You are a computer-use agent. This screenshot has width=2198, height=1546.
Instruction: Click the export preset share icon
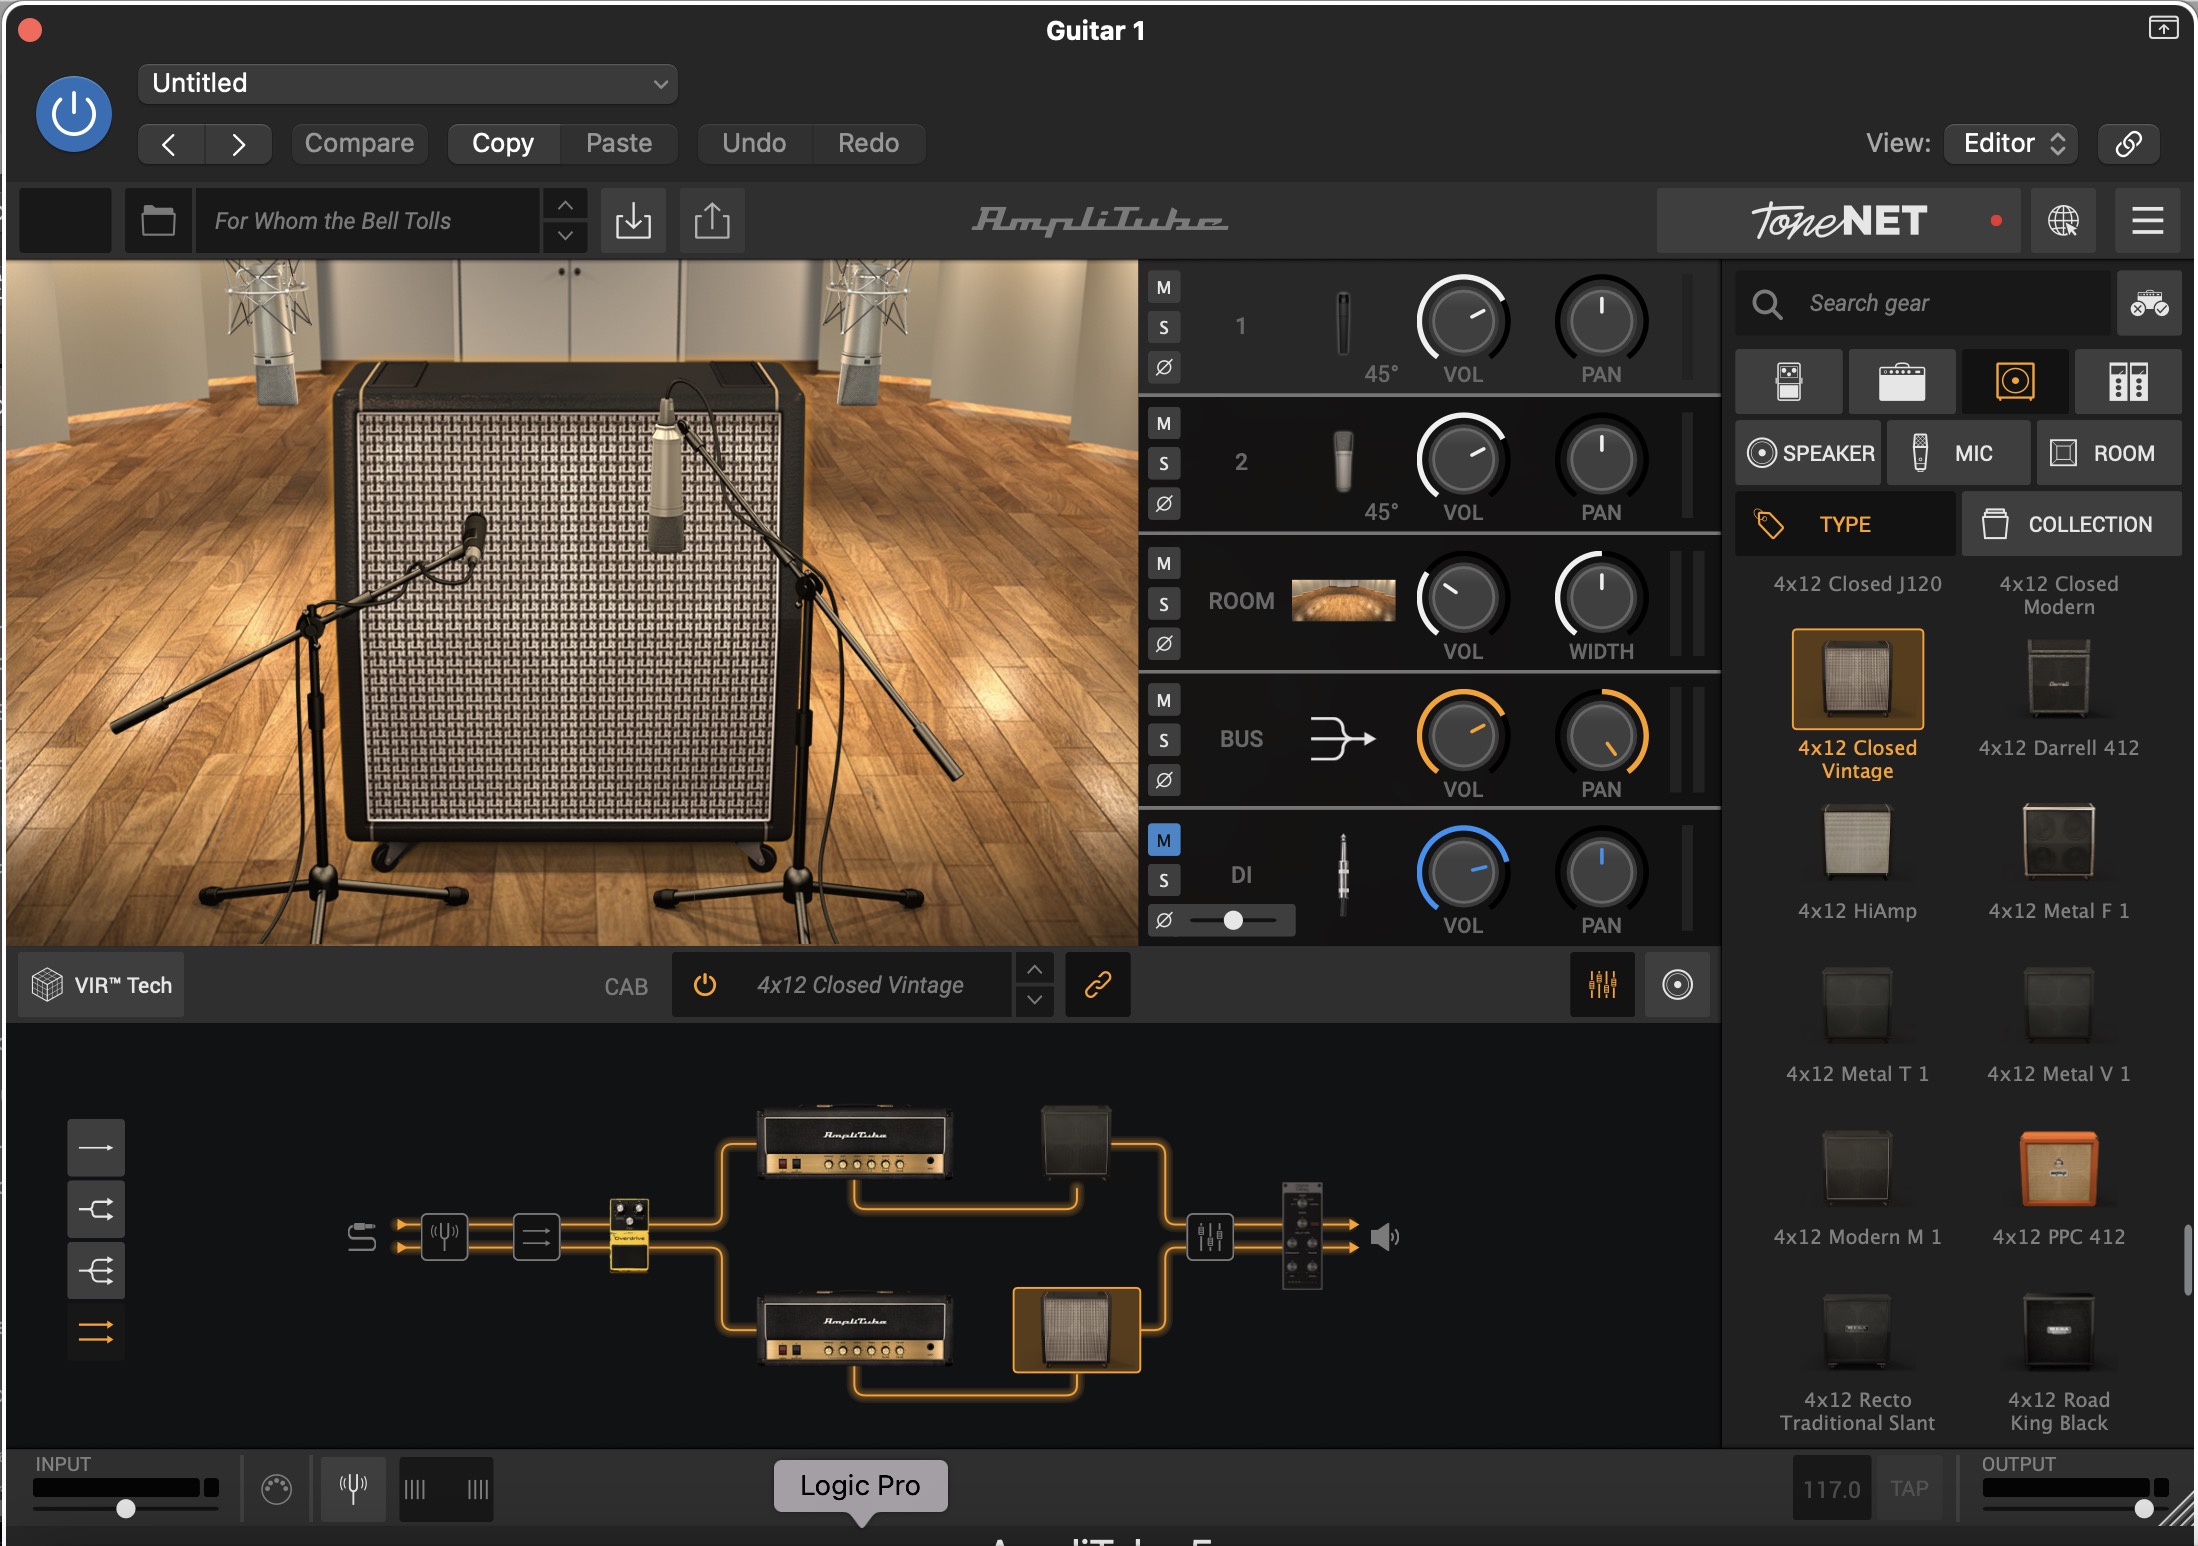[711, 220]
